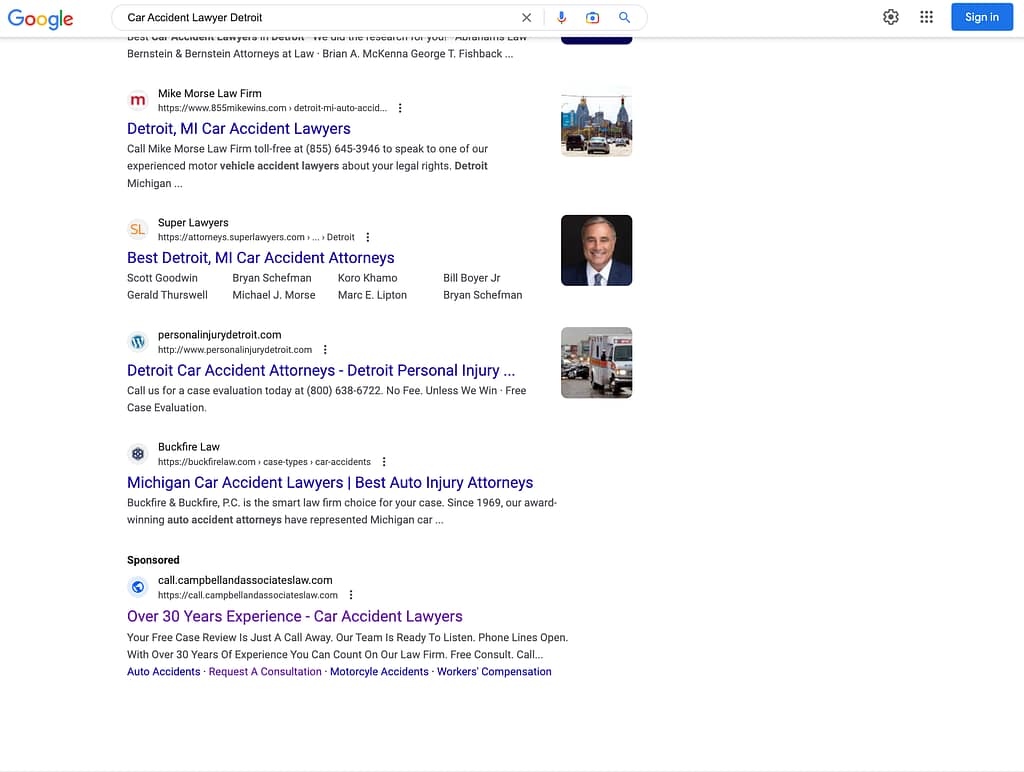Open Best Detroit, MI Car Accident Attorneys link
Screen dimensions: 1024x772
[x=261, y=258]
